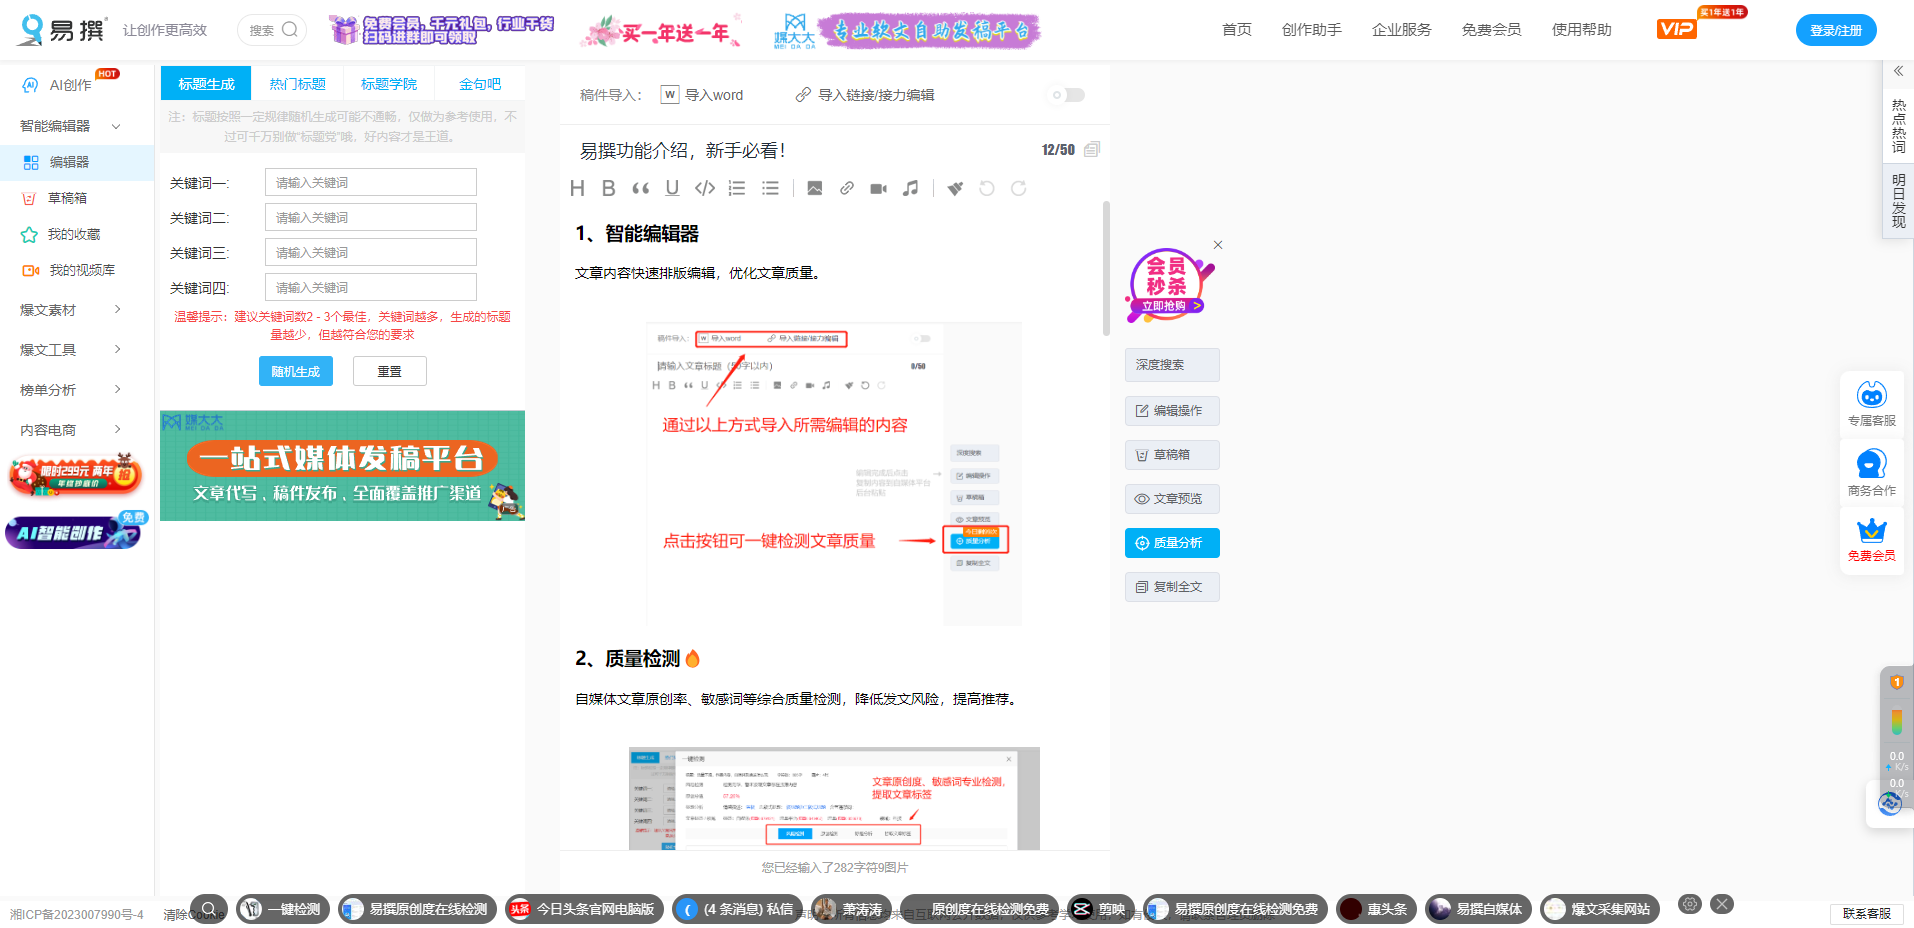Open the 使用帮助 menu item

(1581, 30)
